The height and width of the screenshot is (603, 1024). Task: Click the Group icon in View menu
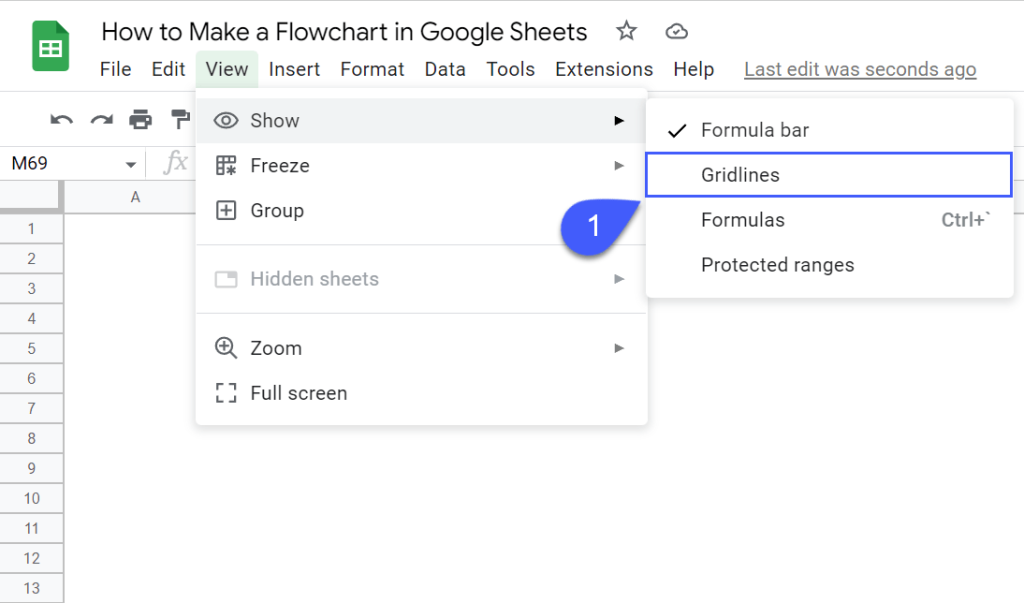[226, 210]
